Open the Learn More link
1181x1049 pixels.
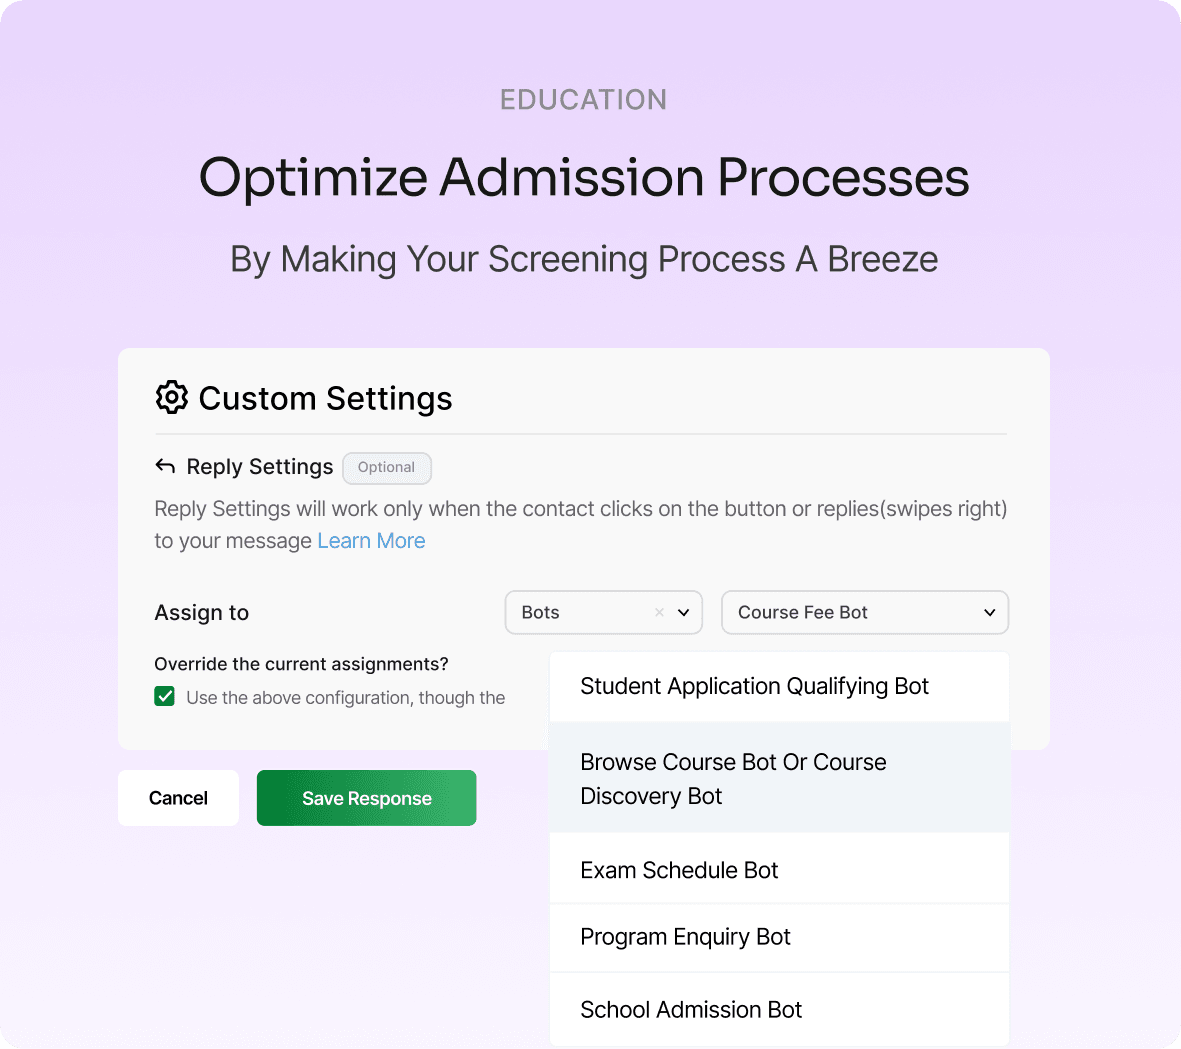(371, 540)
